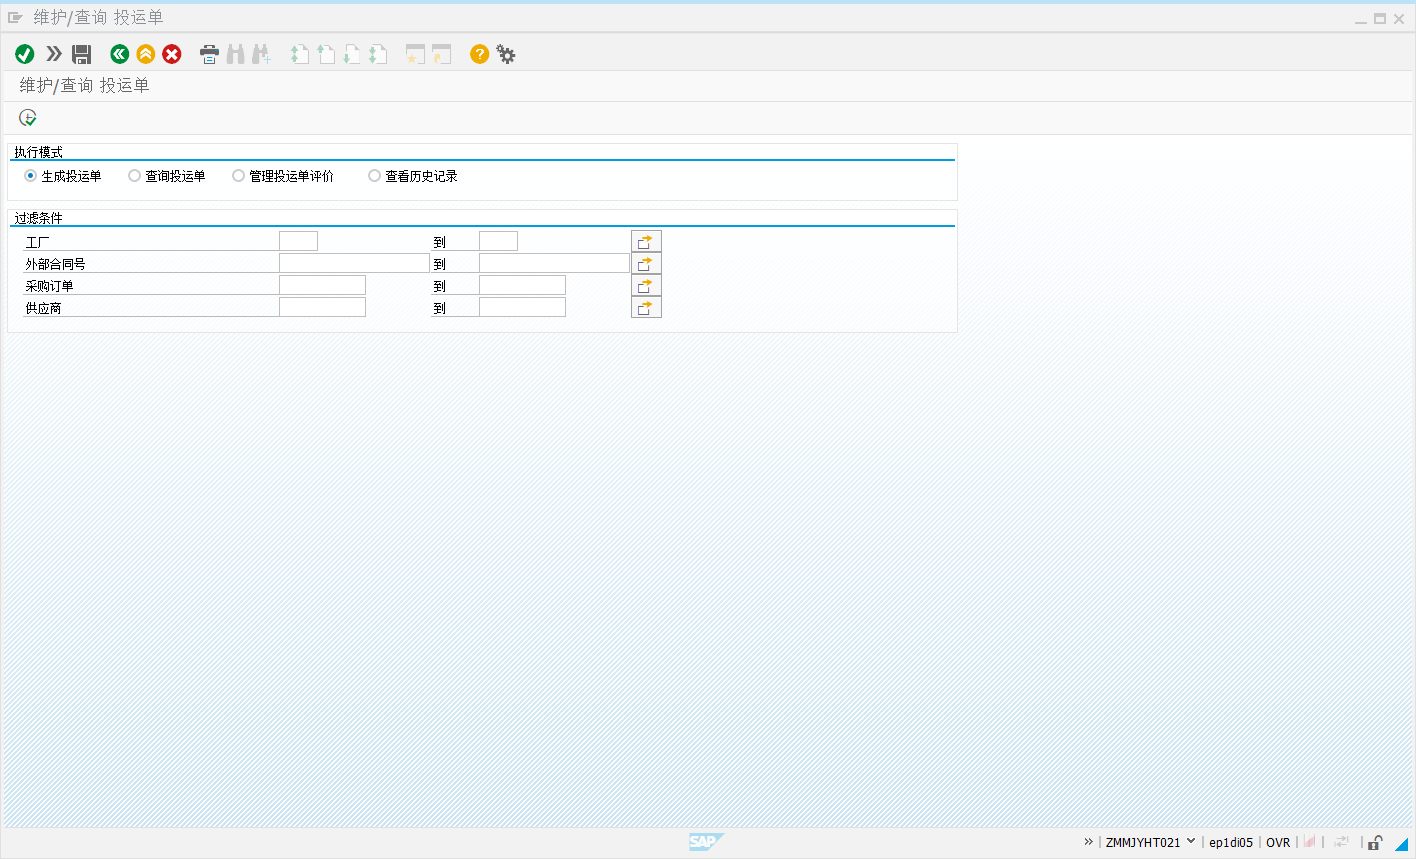Click the 外部合同号 from-value input field

tap(354, 263)
